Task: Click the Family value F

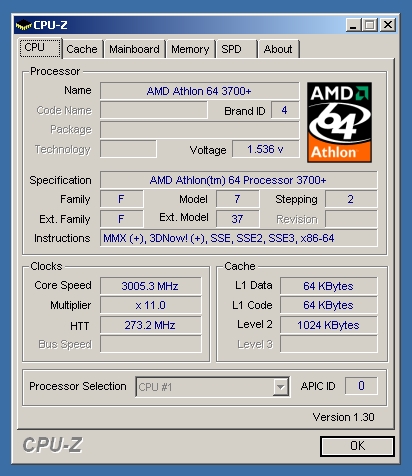Action: pos(122,199)
